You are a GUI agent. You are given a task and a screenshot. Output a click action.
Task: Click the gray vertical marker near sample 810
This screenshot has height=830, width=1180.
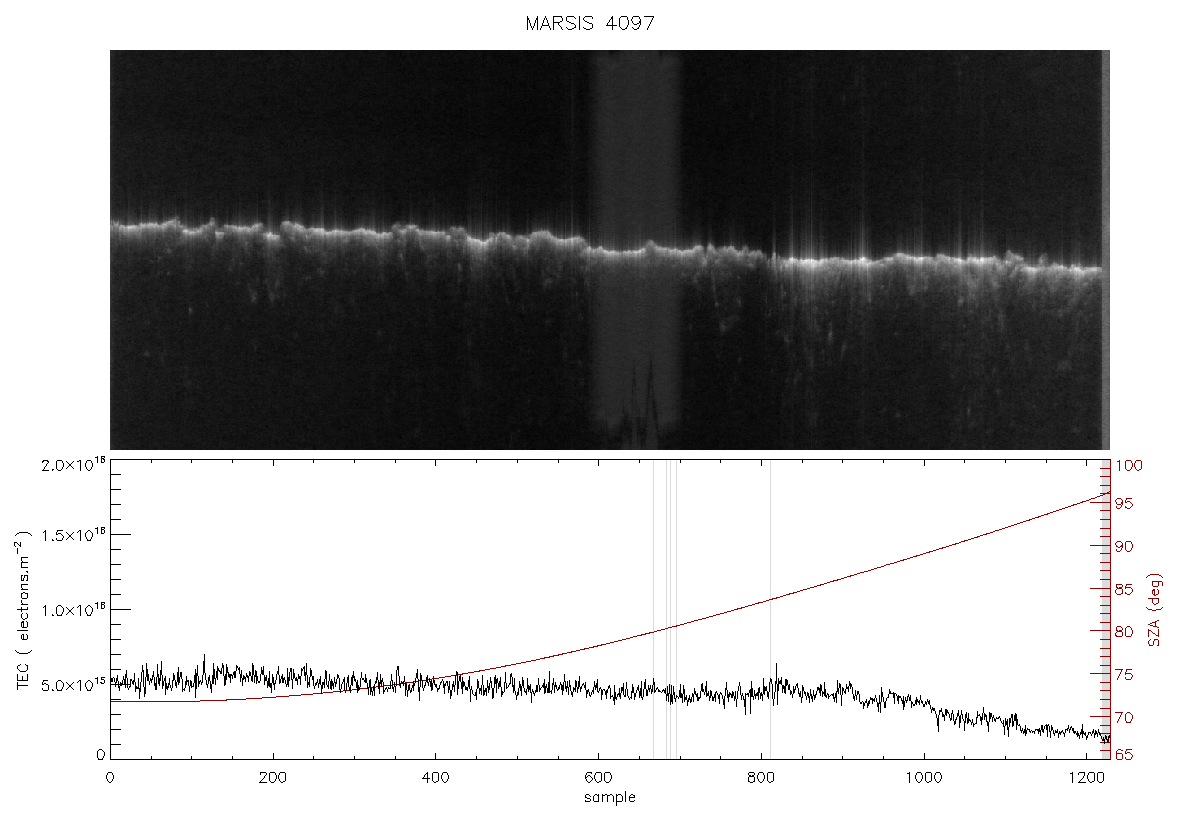point(770,610)
